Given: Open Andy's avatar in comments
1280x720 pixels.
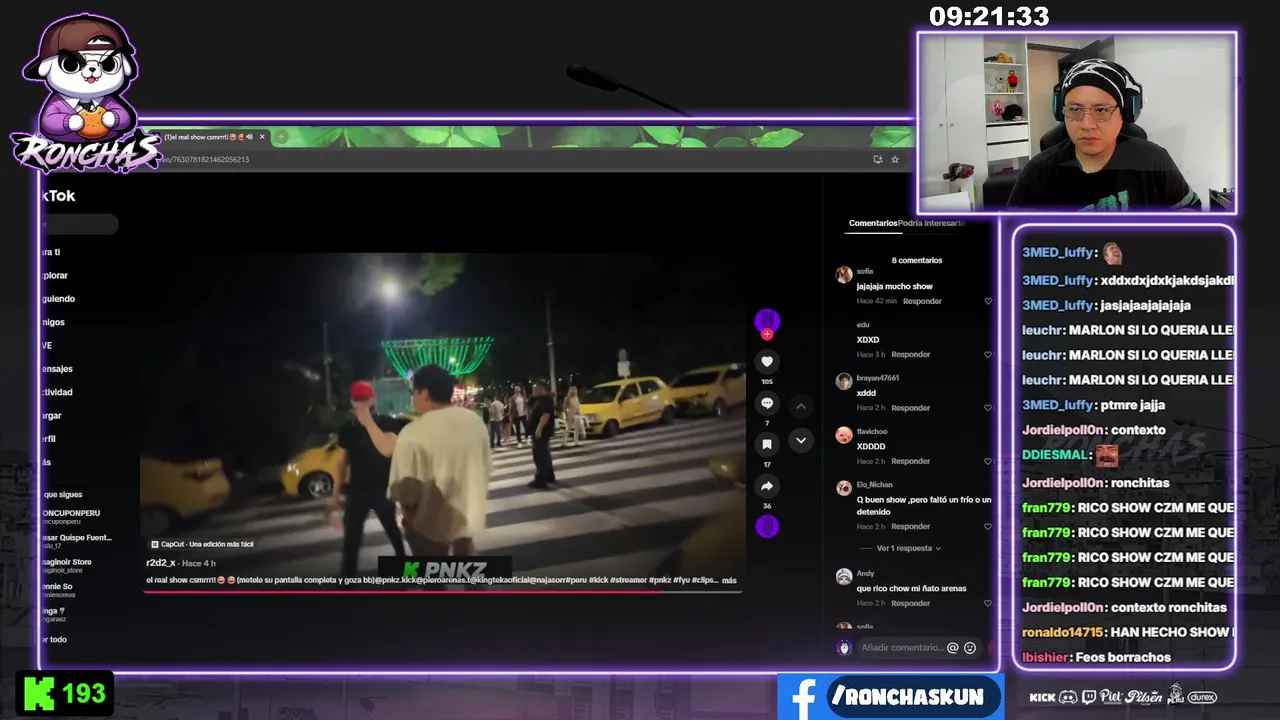Looking at the screenshot, I should (x=844, y=577).
